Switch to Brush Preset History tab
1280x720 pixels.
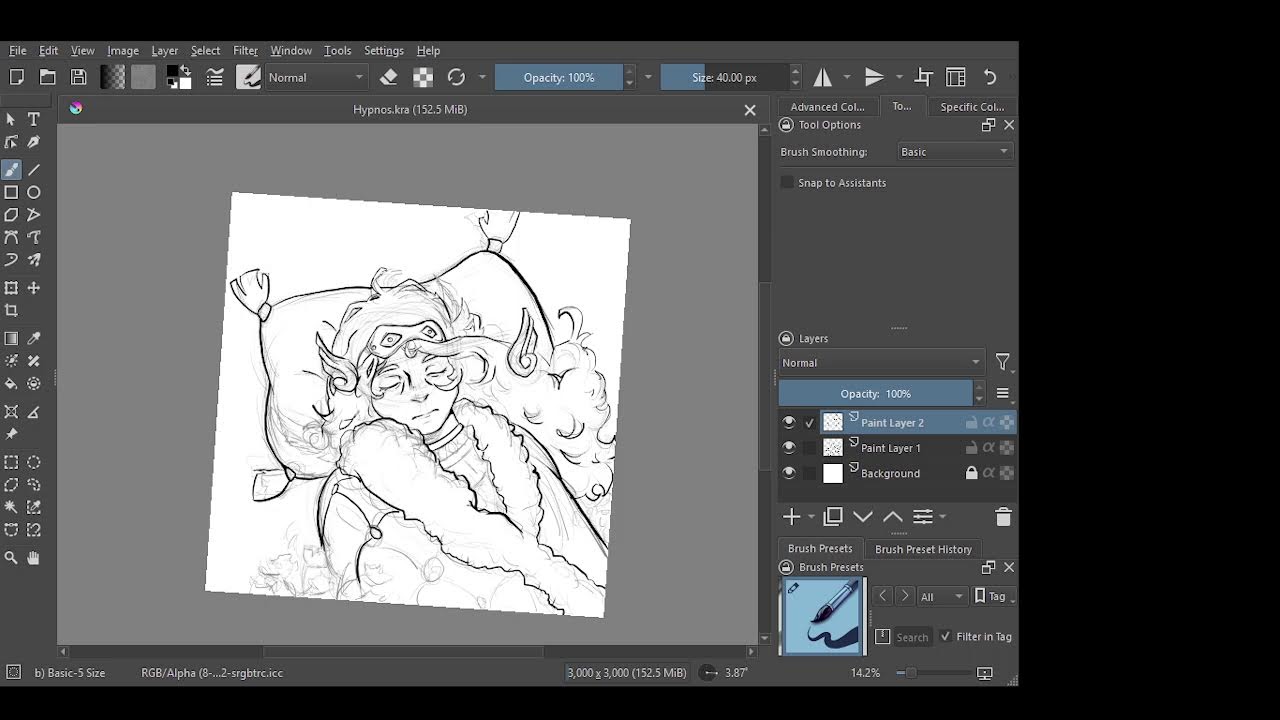(923, 549)
